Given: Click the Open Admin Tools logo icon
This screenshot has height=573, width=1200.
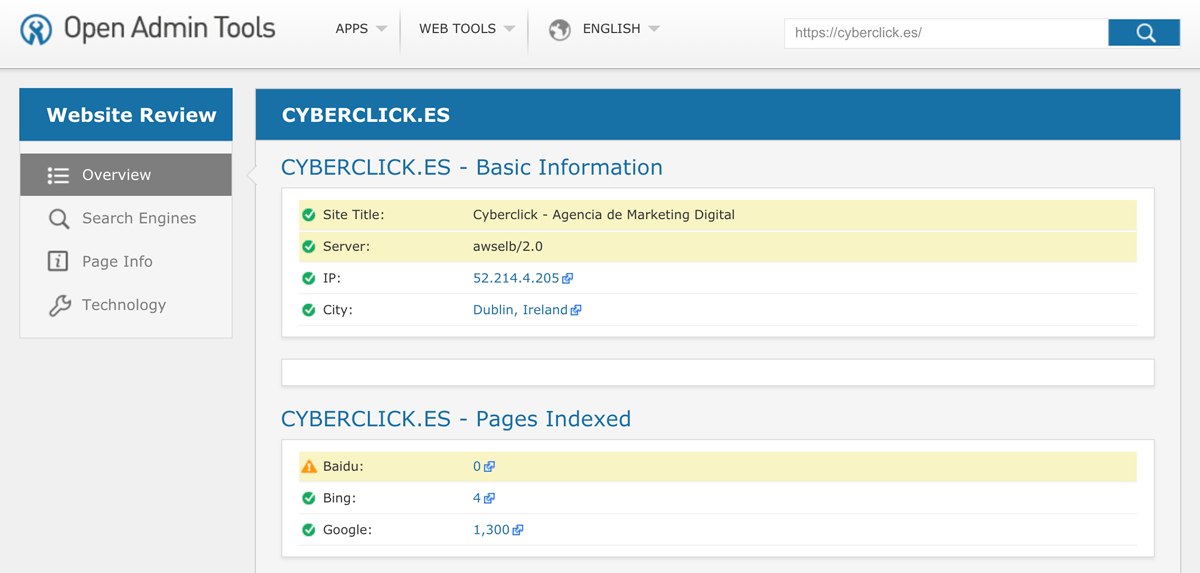Looking at the screenshot, I should [x=36, y=30].
